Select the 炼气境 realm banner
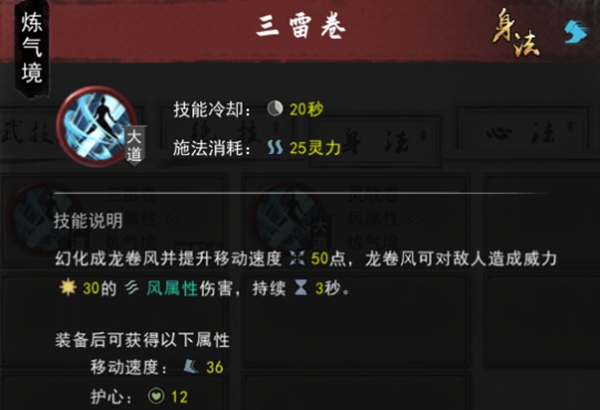 (32, 48)
